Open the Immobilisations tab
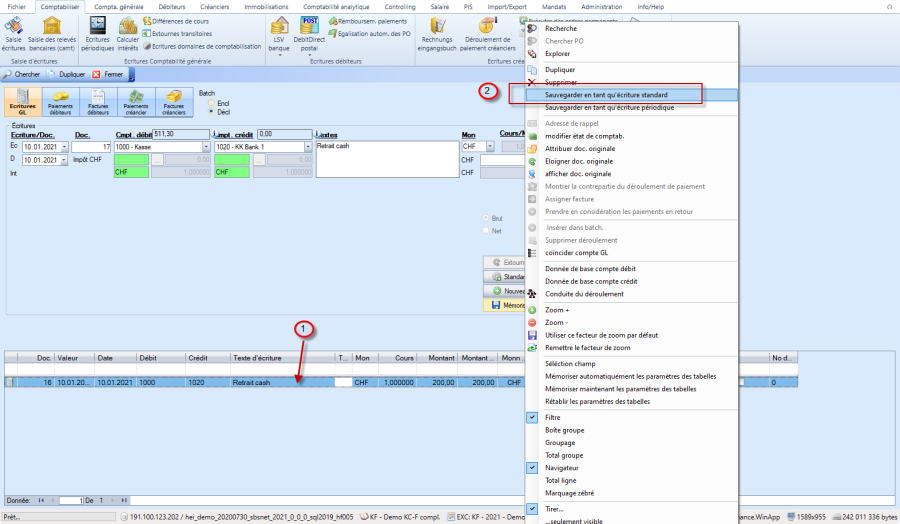The image size is (900, 524). pos(266,7)
